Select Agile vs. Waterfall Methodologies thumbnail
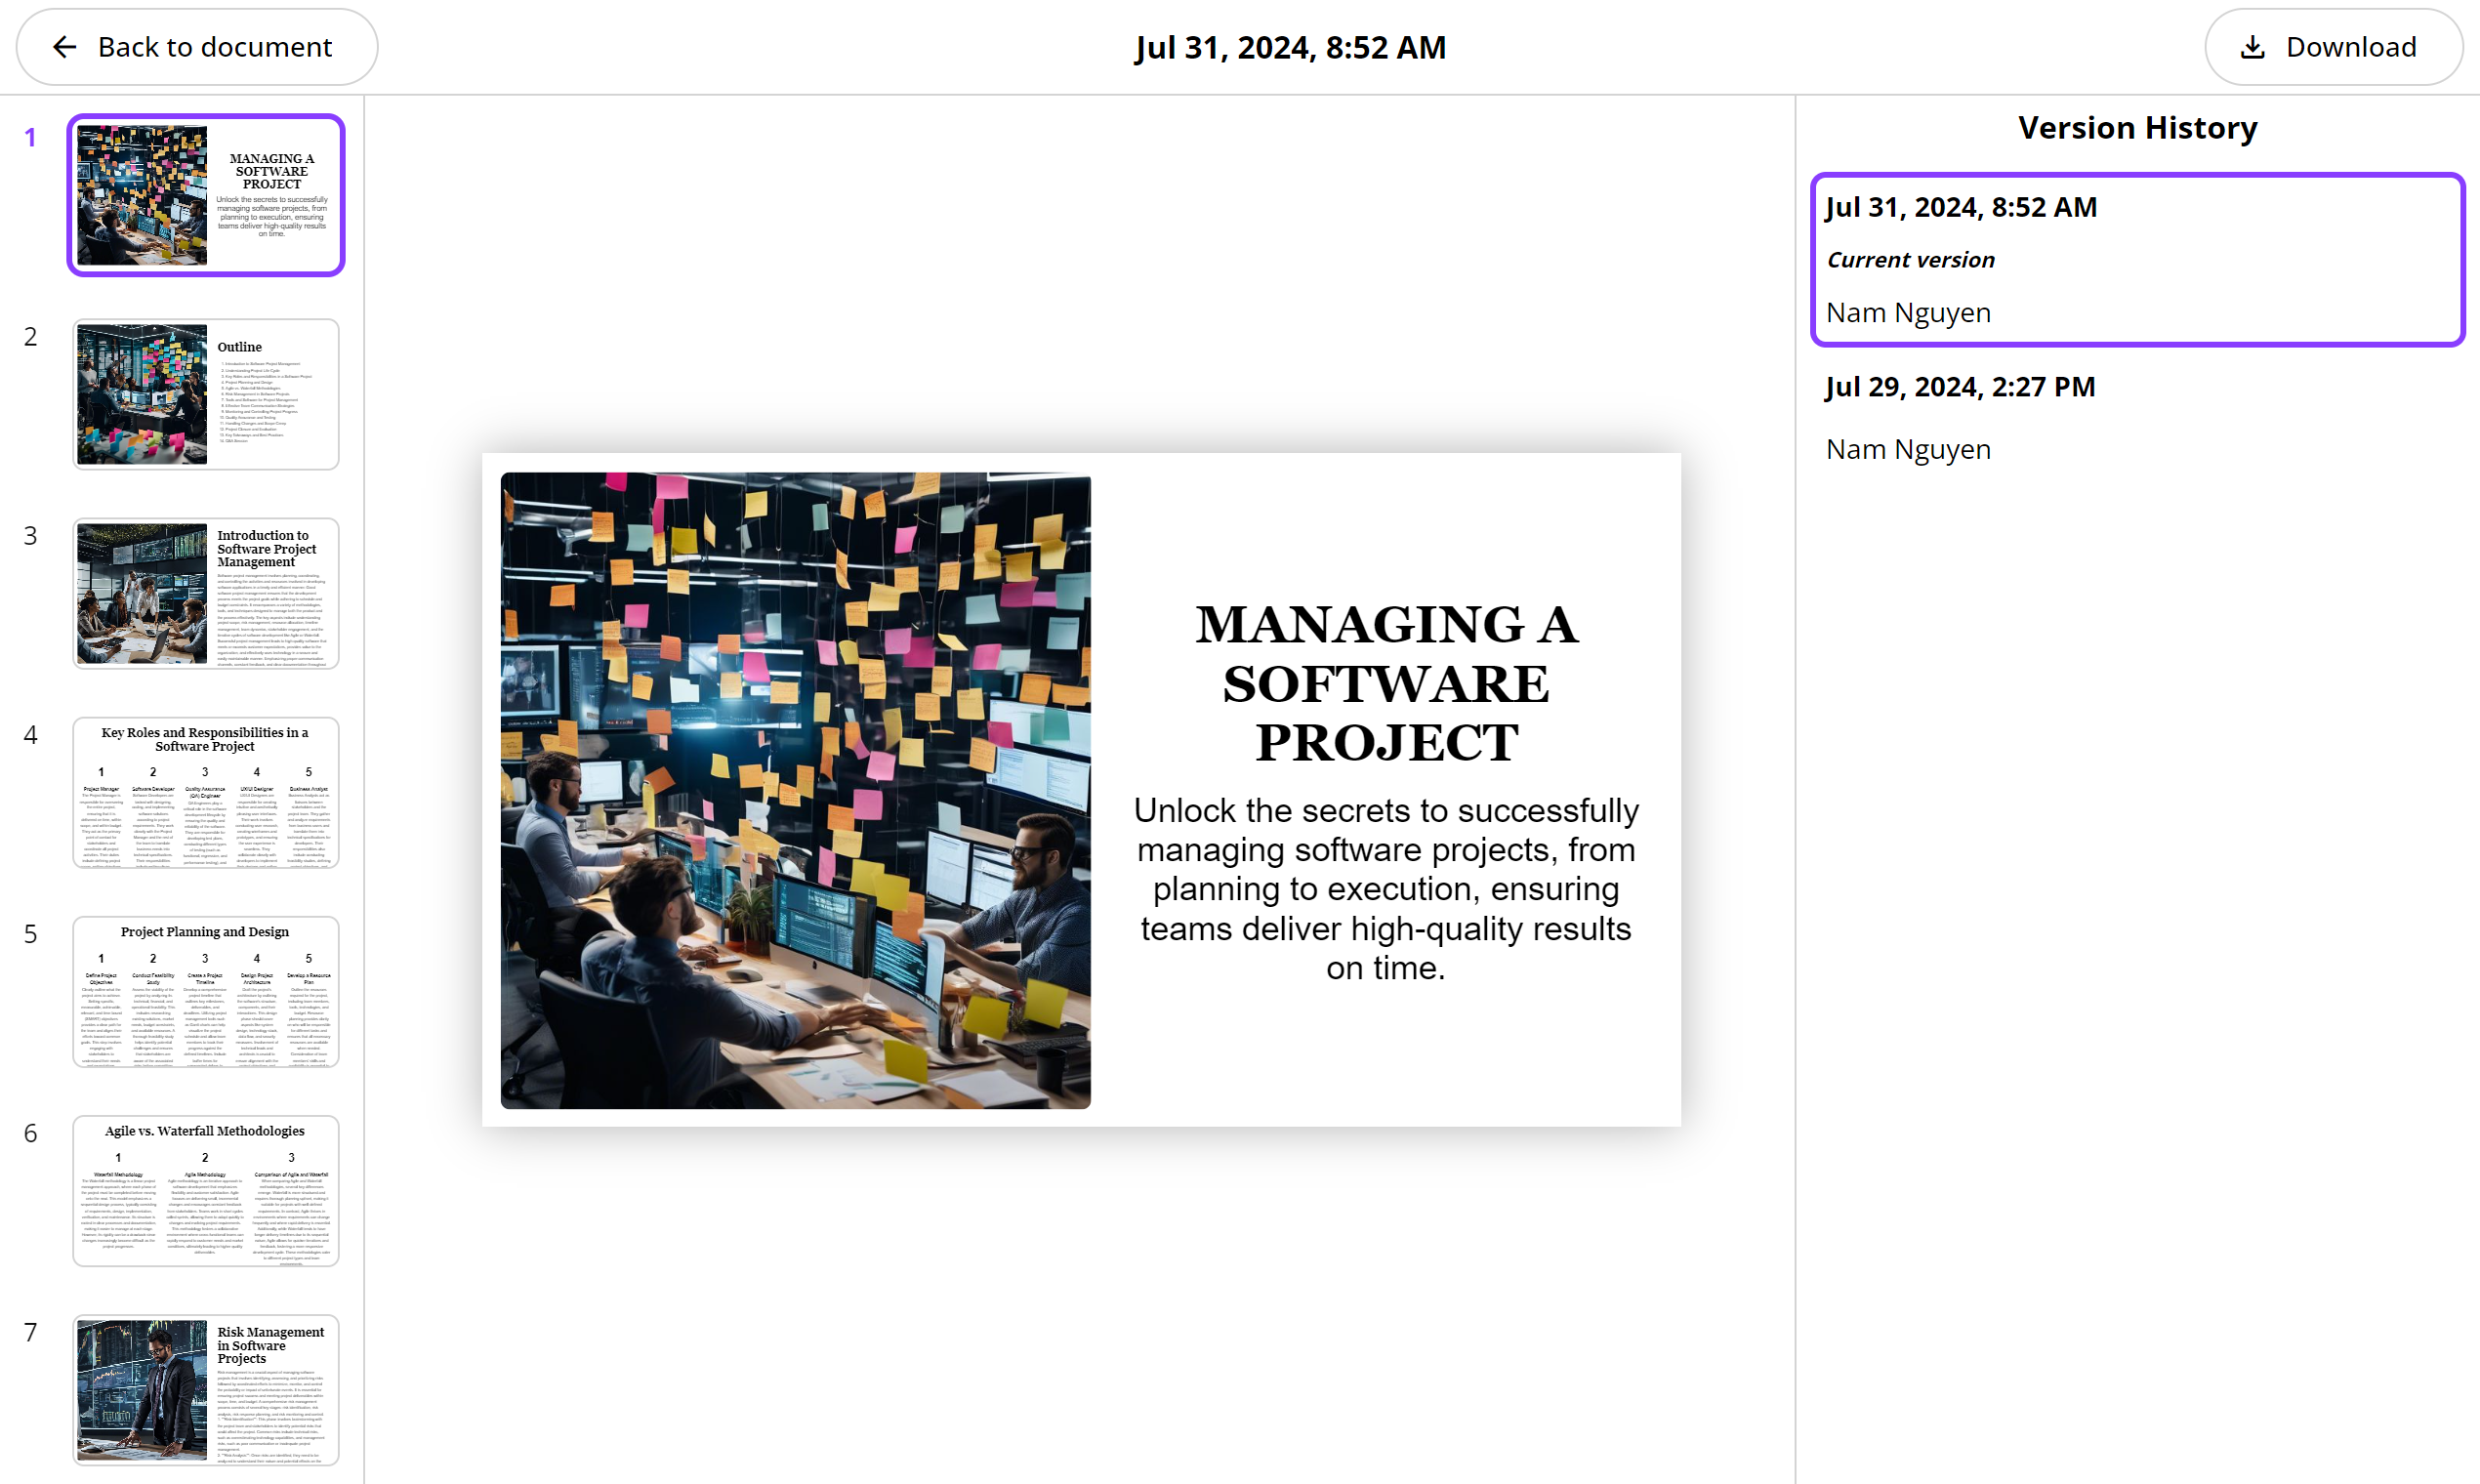Viewport: 2480px width, 1484px height. [206, 1190]
